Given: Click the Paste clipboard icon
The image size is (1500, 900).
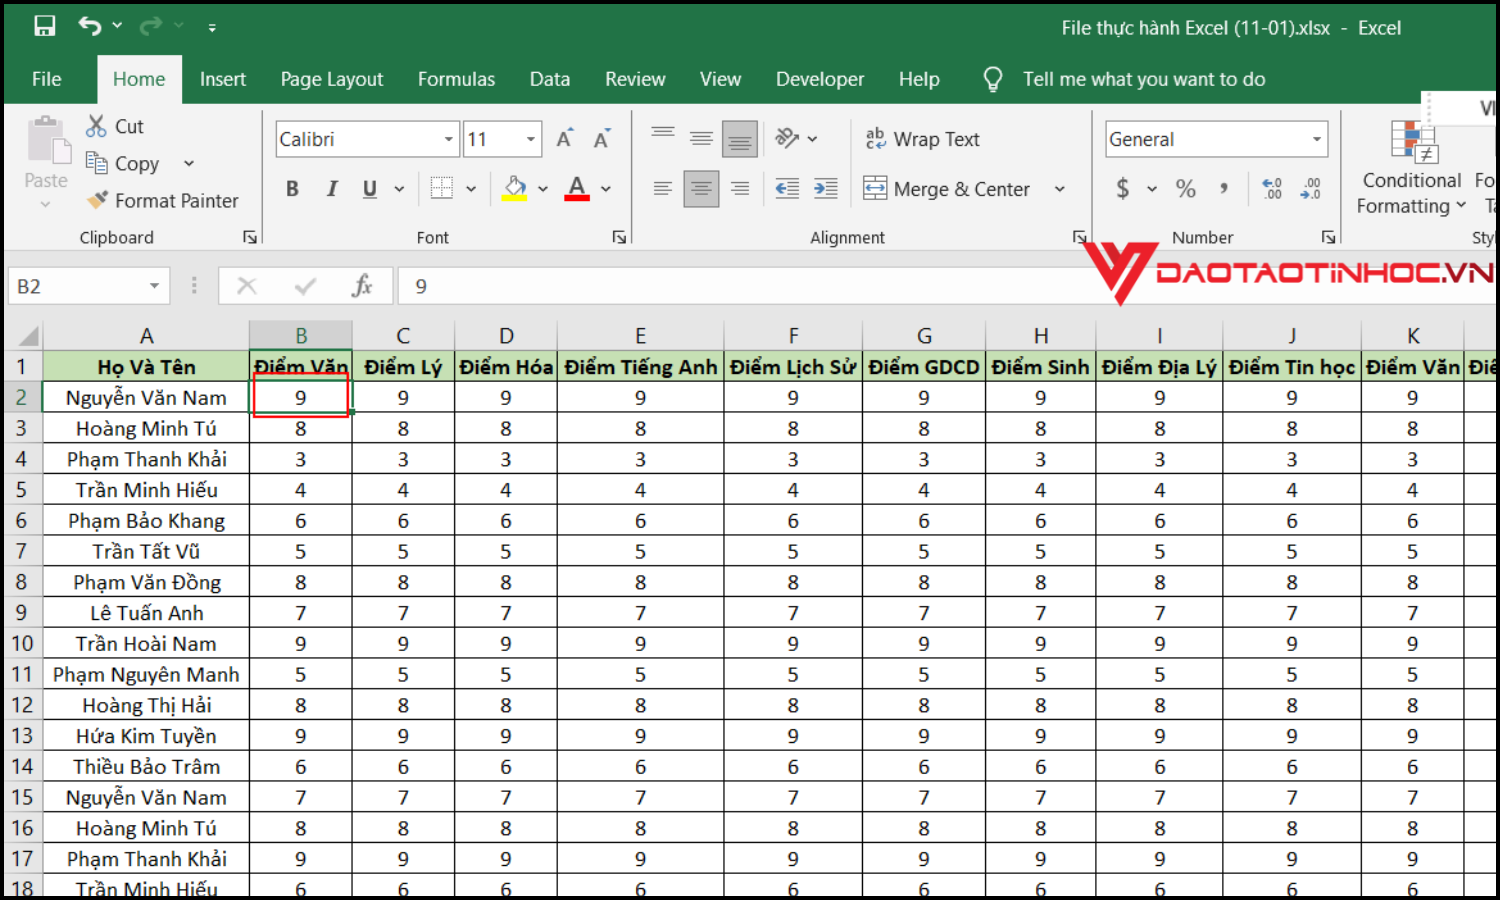Looking at the screenshot, I should tap(47, 142).
